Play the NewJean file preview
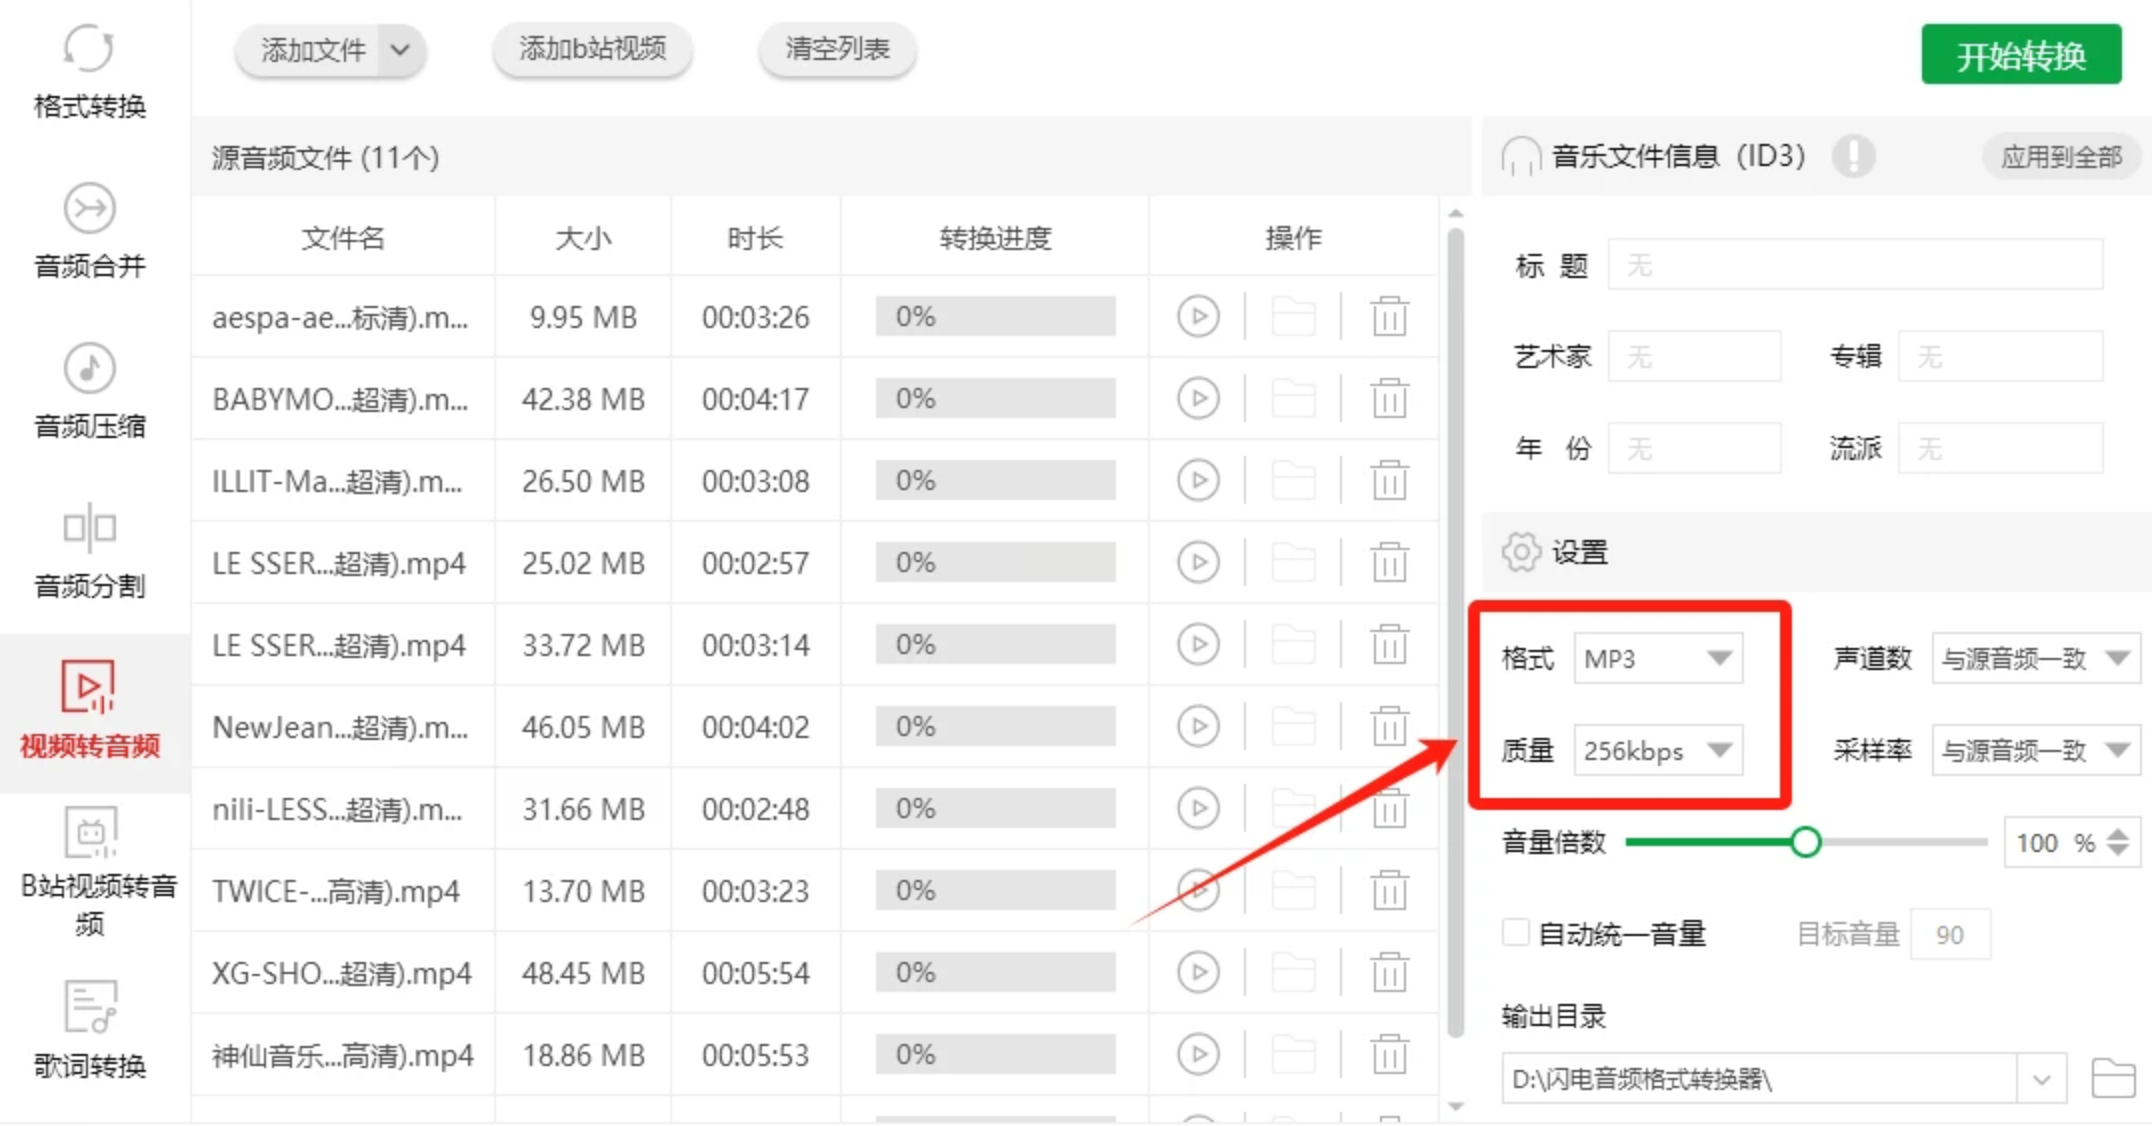The width and height of the screenshot is (2152, 1126). click(1198, 727)
